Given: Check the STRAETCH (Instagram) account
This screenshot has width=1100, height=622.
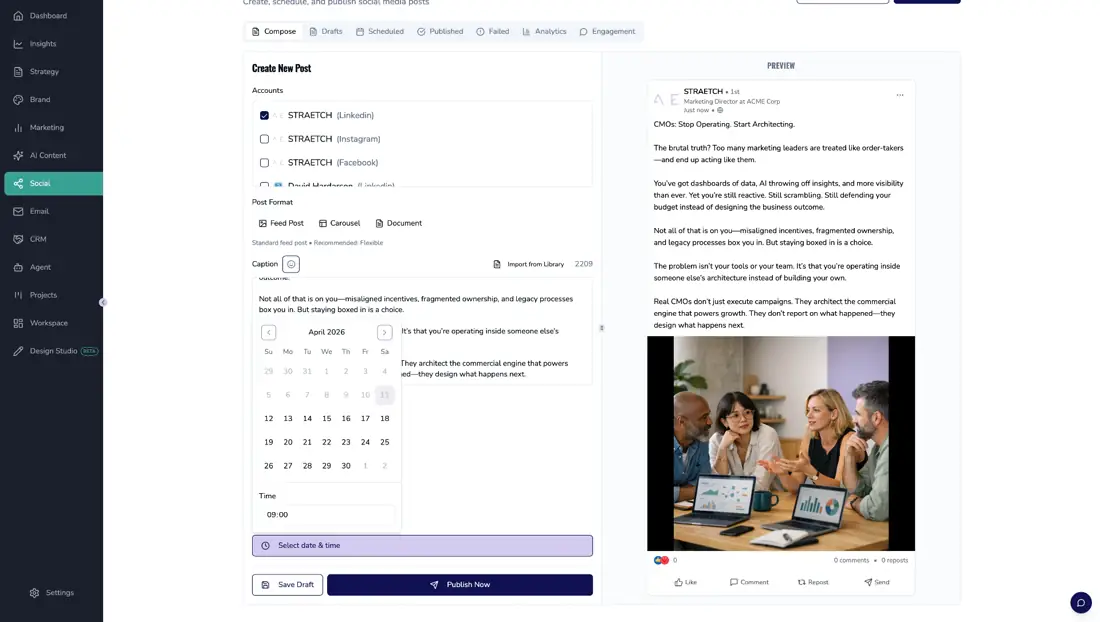Looking at the screenshot, I should pyautogui.click(x=264, y=139).
